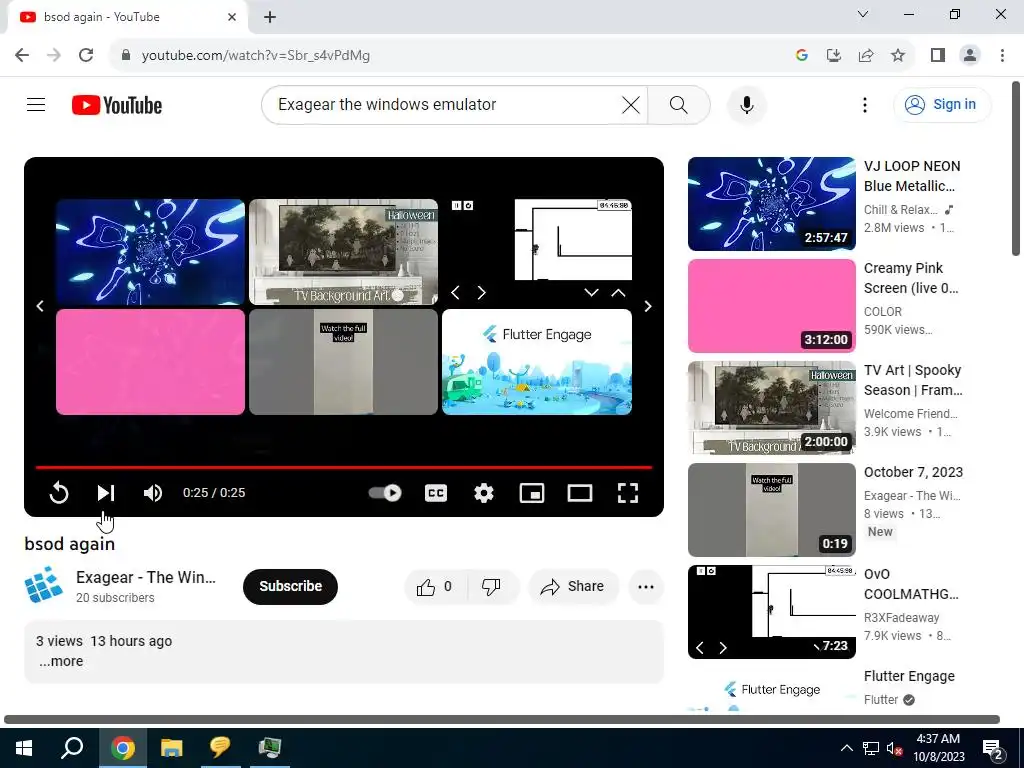Share the video
This screenshot has width=1024, height=768.
click(573, 586)
